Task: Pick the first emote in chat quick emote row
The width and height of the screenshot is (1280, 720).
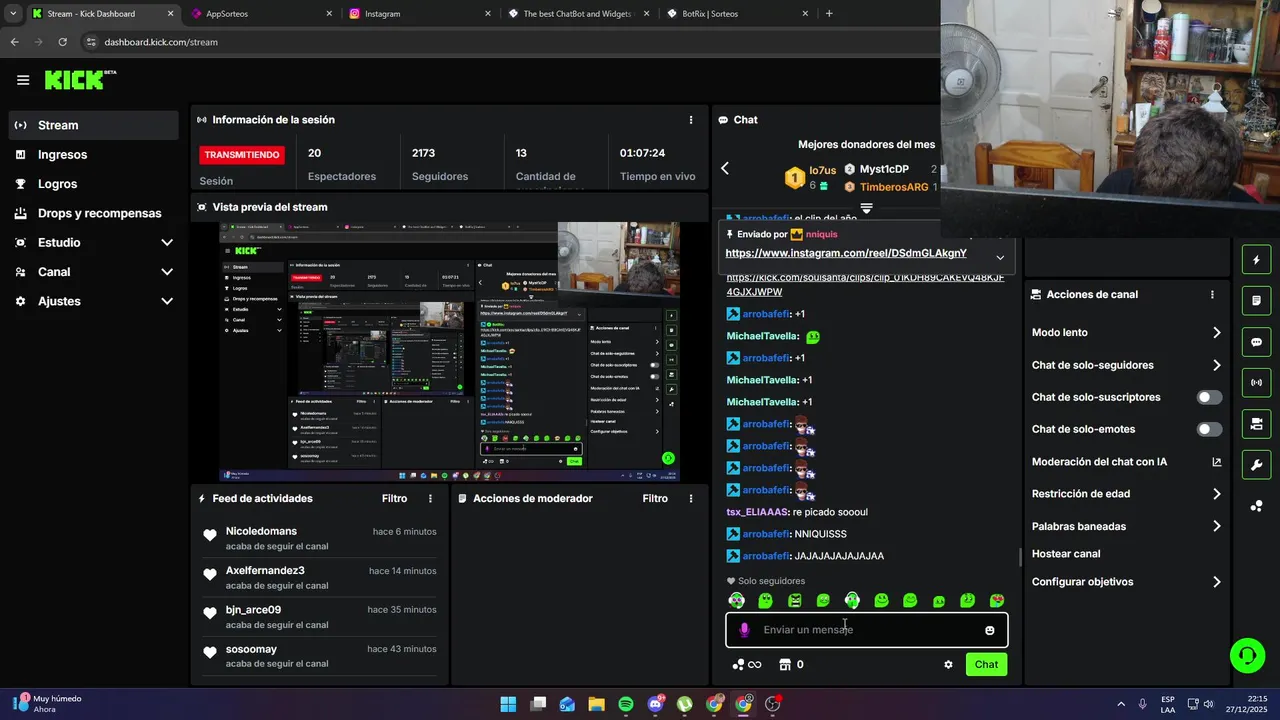Action: 737,601
